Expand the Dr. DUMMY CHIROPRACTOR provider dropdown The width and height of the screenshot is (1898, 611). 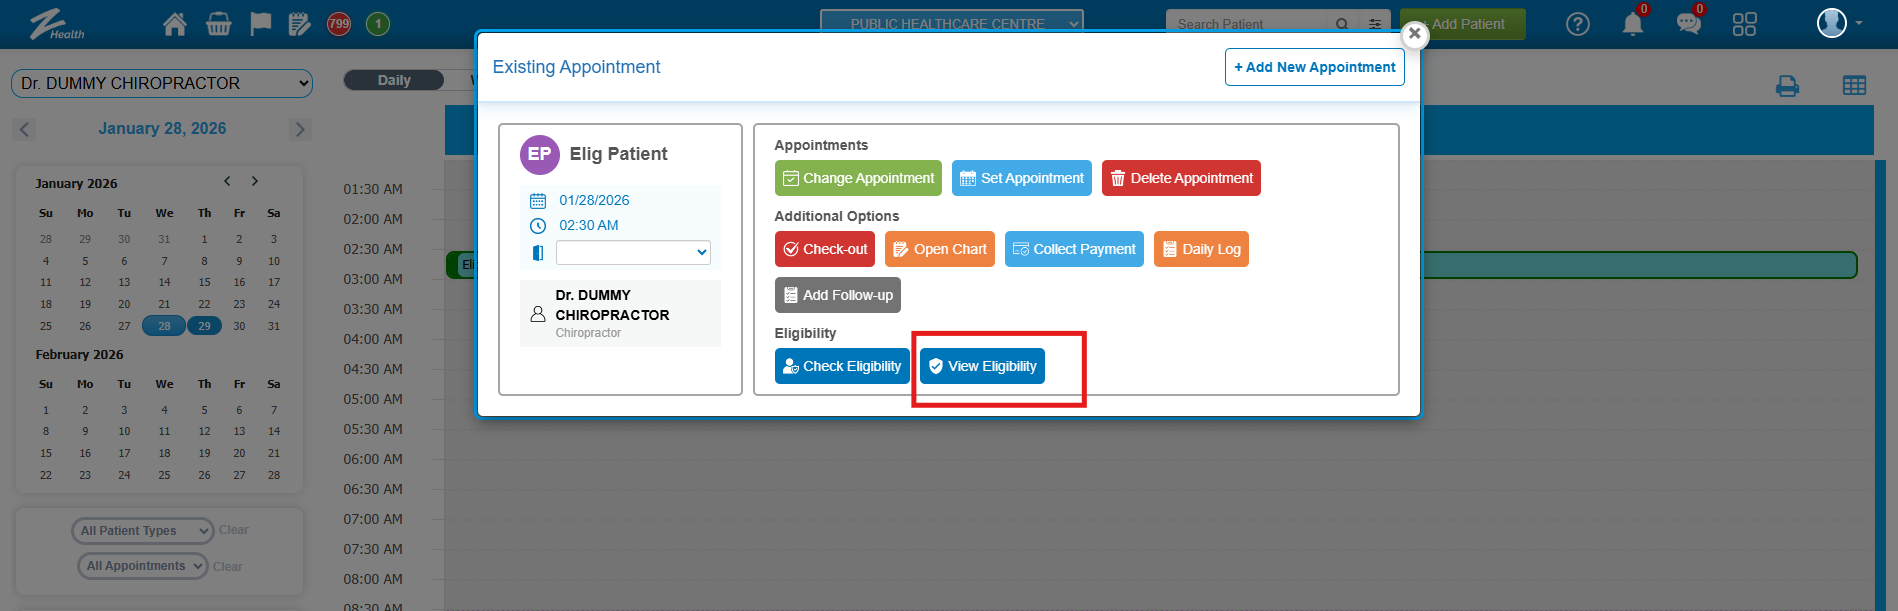pos(162,83)
